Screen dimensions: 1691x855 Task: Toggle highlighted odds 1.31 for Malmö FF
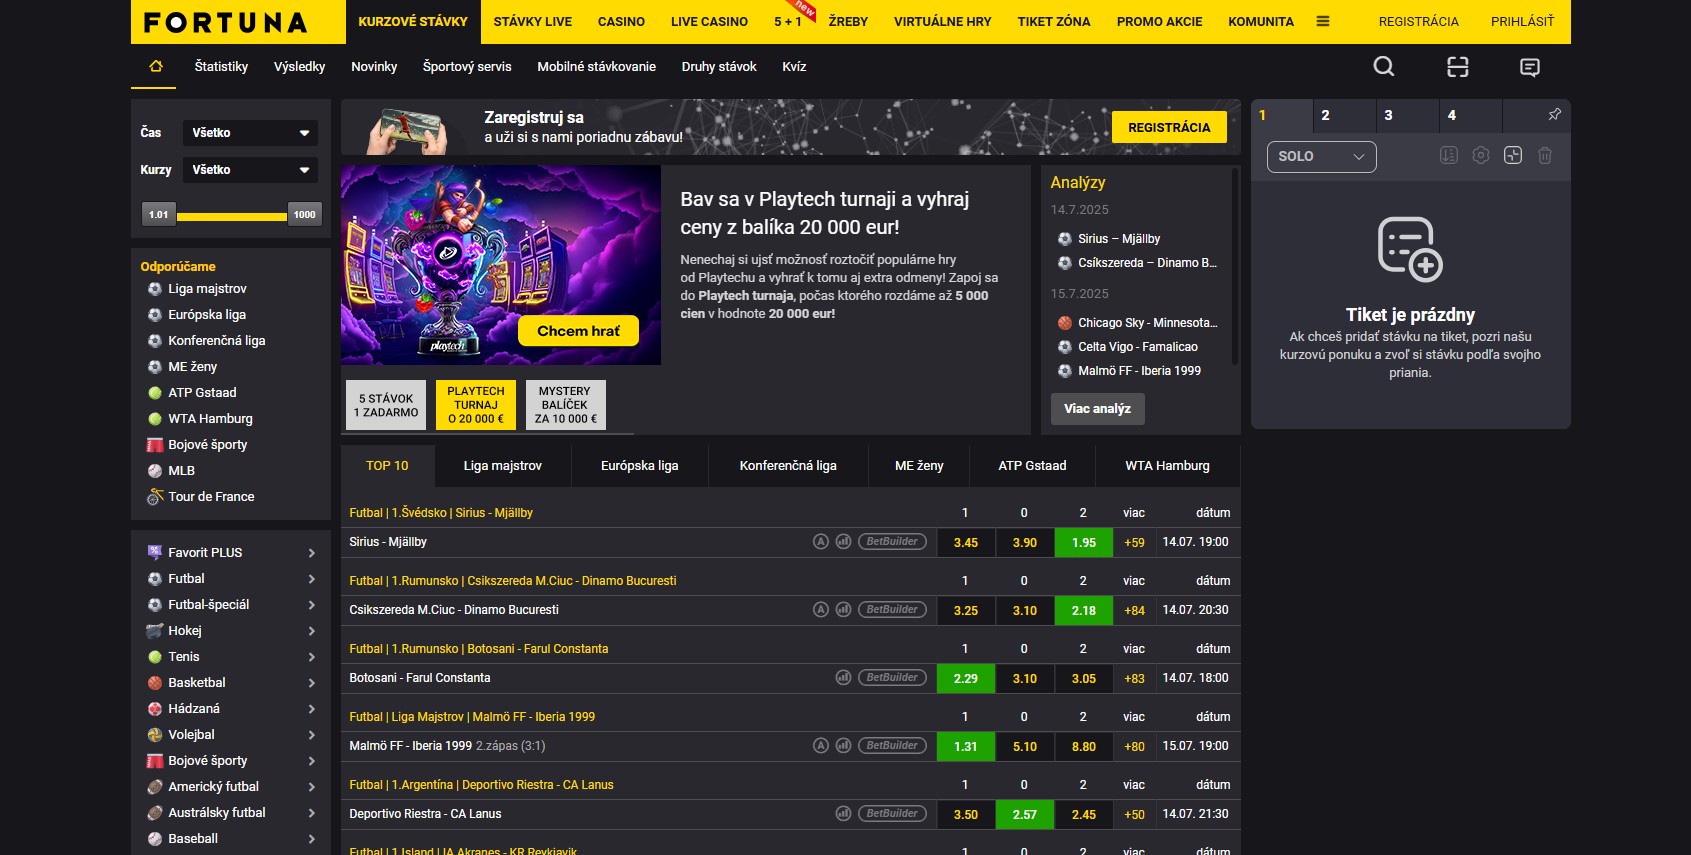(966, 747)
